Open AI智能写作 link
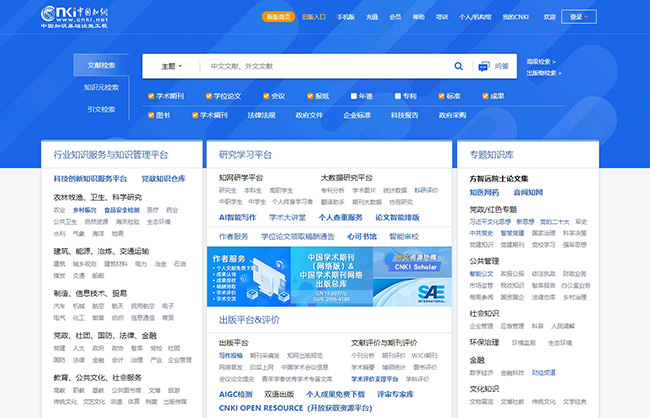 tap(238, 217)
